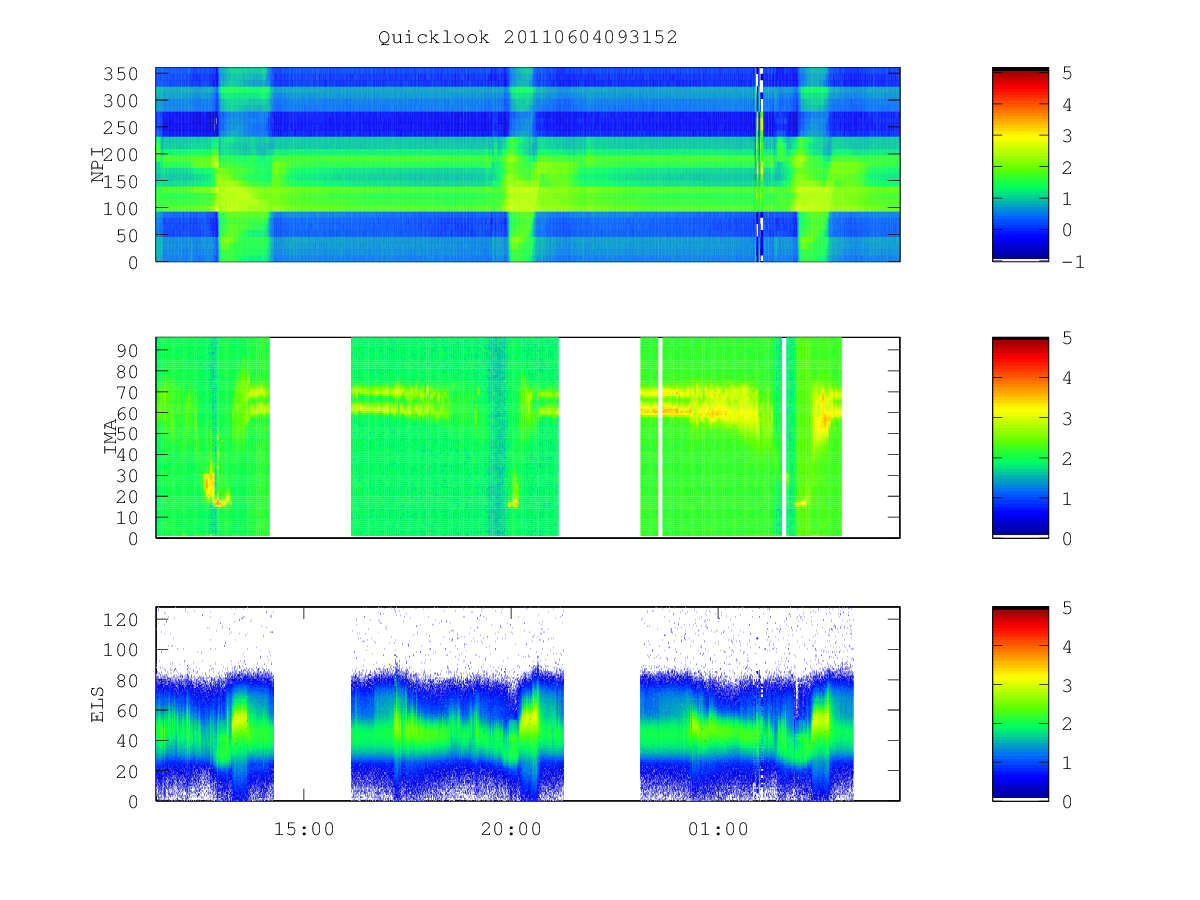Click the 2 label on IMA color scale
This screenshot has width=1200, height=900.
(x=1068, y=458)
